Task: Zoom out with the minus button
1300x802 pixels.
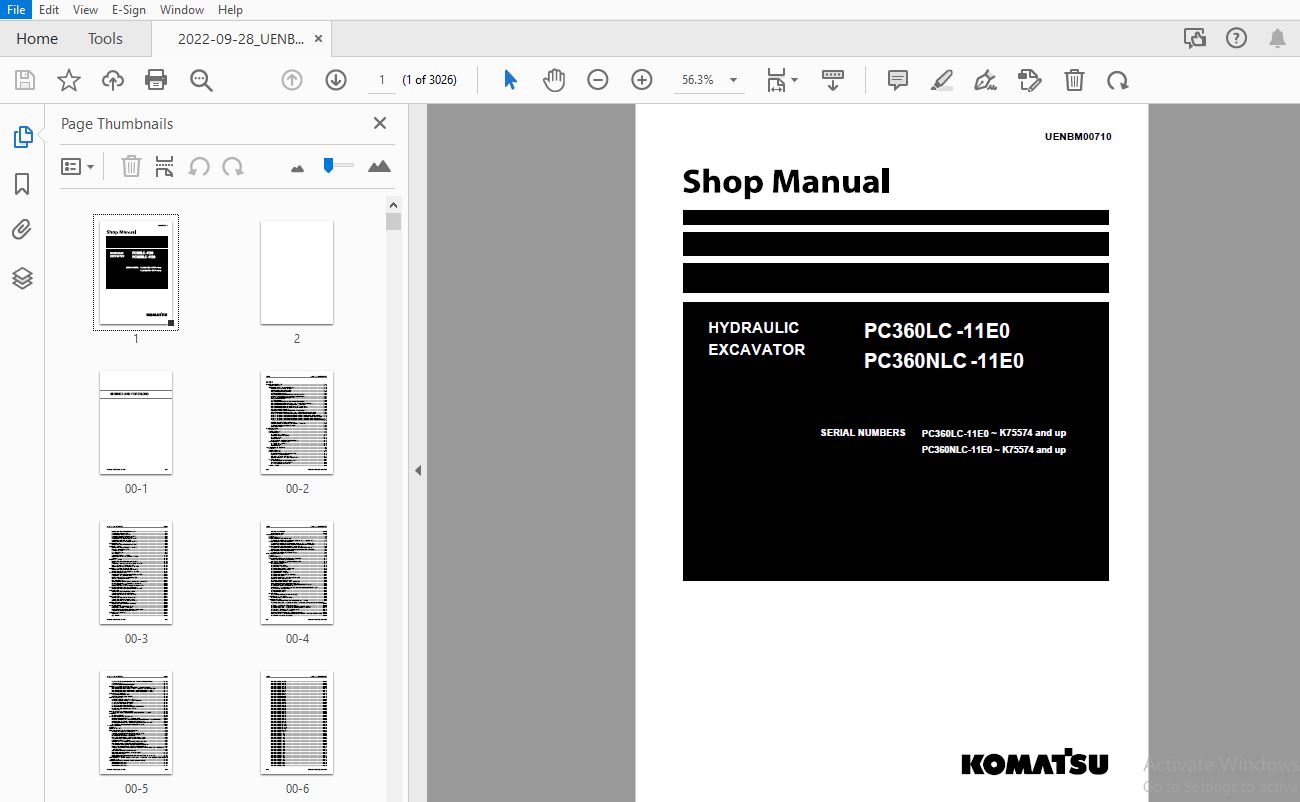Action: (598, 80)
